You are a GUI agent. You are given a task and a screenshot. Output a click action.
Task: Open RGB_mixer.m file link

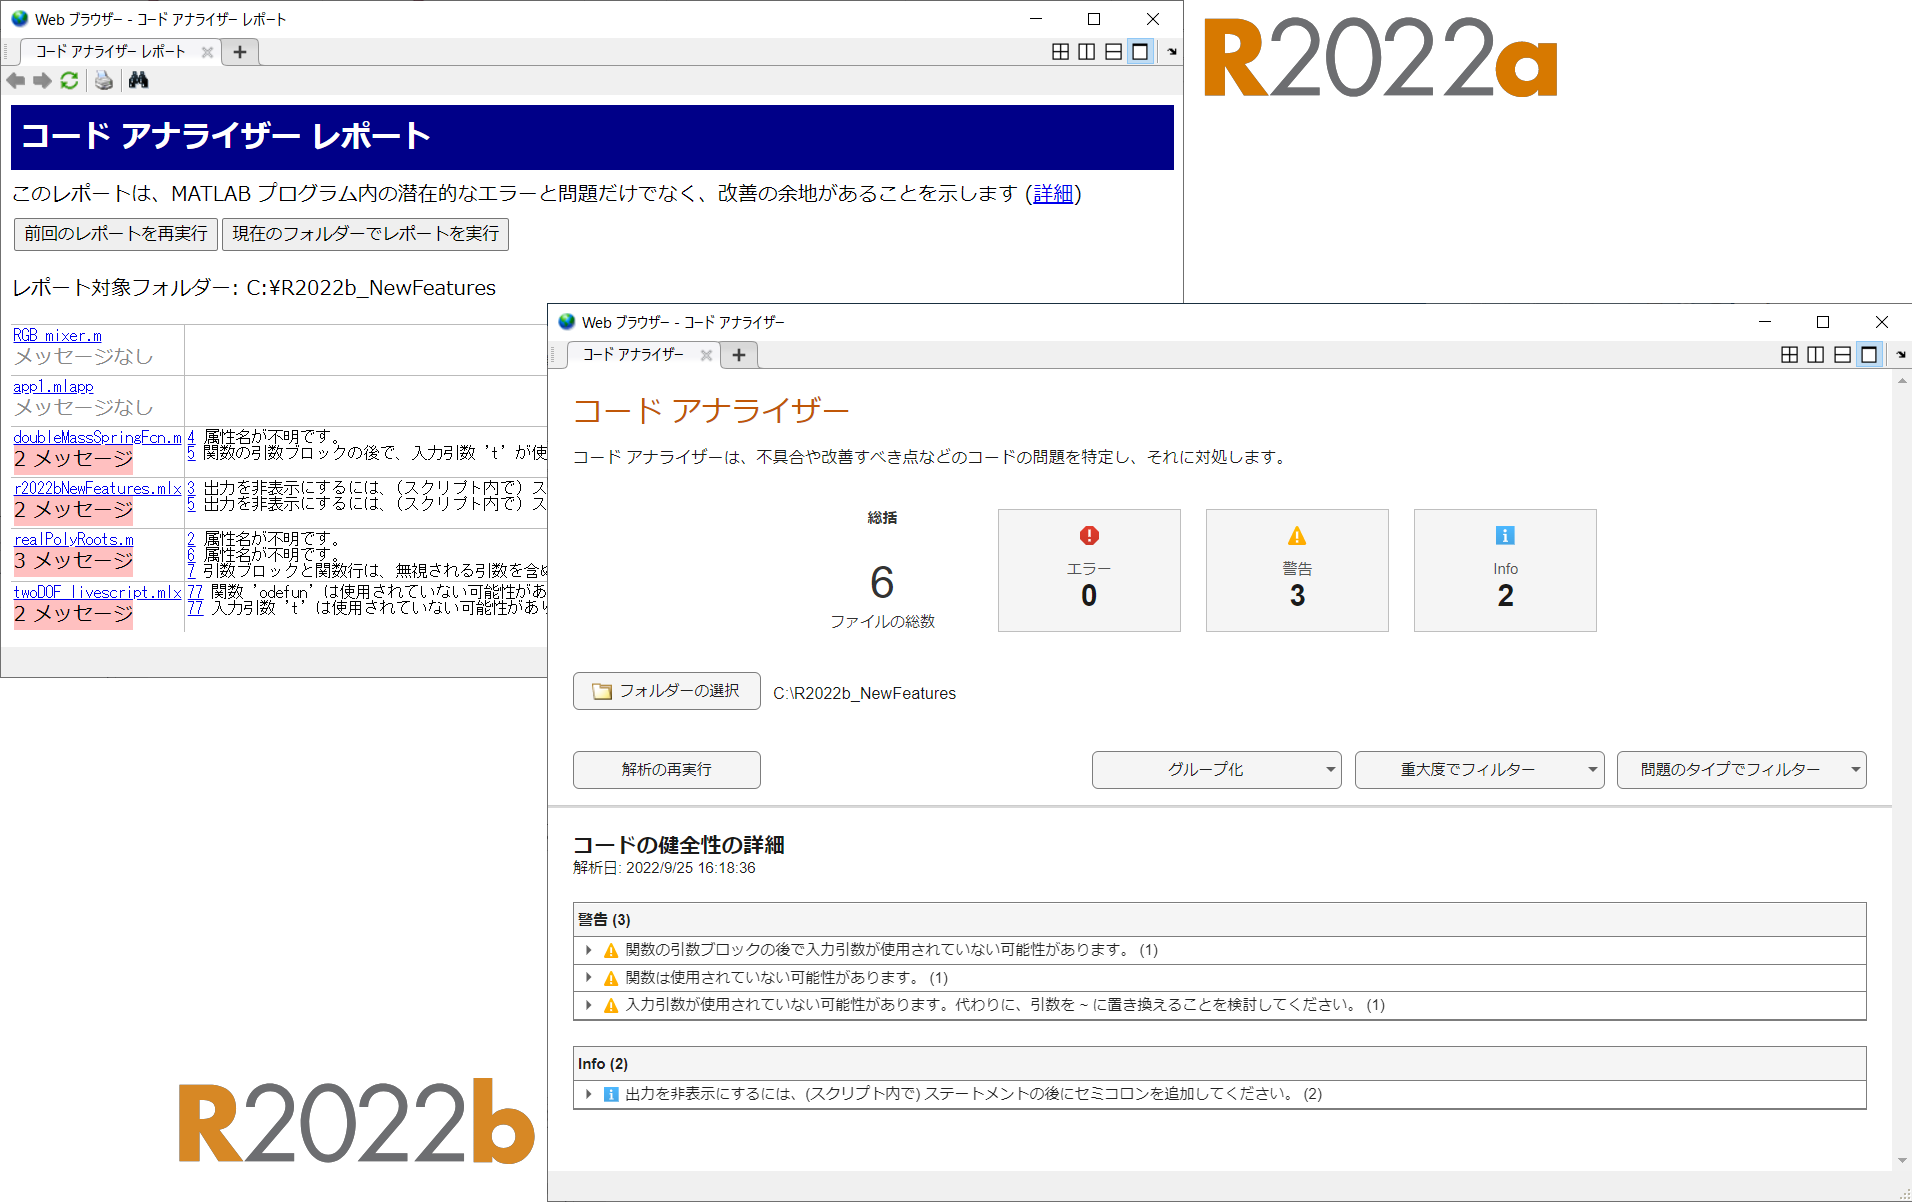[57, 336]
